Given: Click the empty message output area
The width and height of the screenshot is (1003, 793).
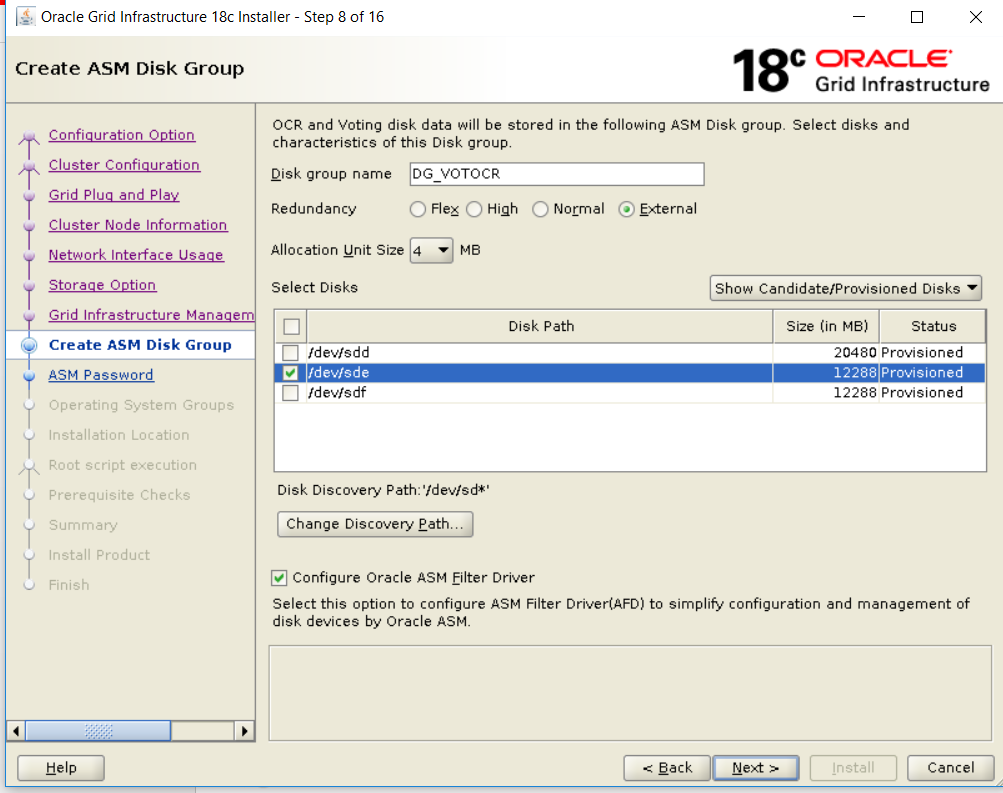Looking at the screenshot, I should tap(630, 693).
